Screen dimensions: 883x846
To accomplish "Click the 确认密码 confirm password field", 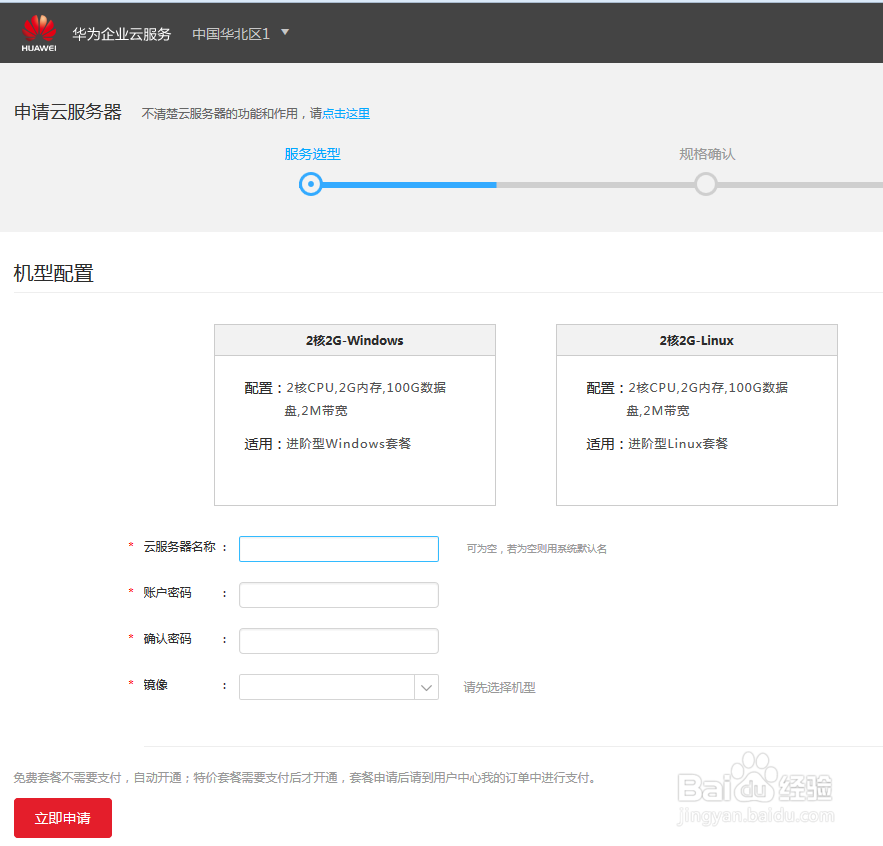I will pos(338,640).
